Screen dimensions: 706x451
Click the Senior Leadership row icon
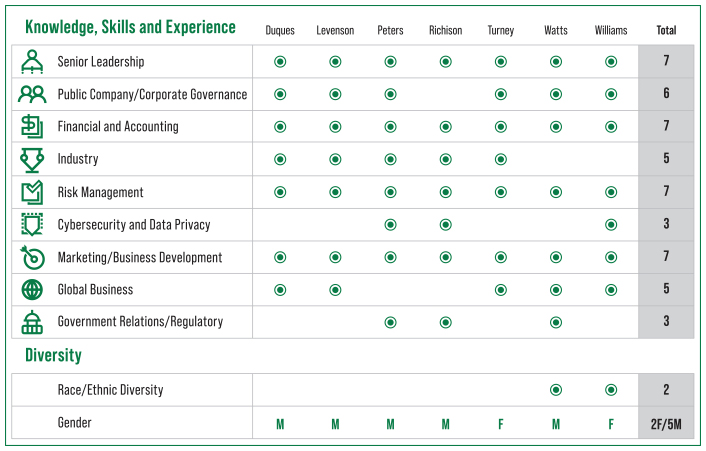point(32,62)
